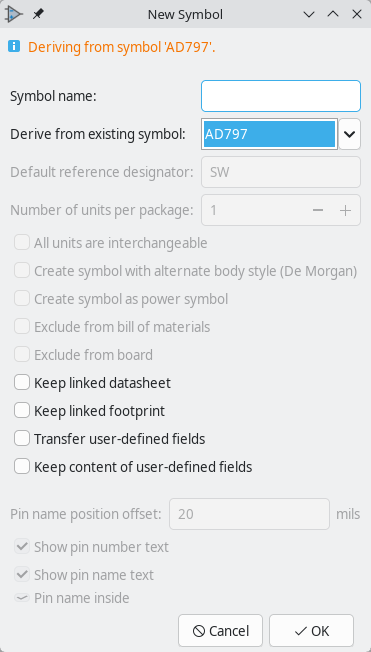Click the KiCad symbol editor title icon
Viewport: 371px width, 652px height.
(x=13, y=15)
